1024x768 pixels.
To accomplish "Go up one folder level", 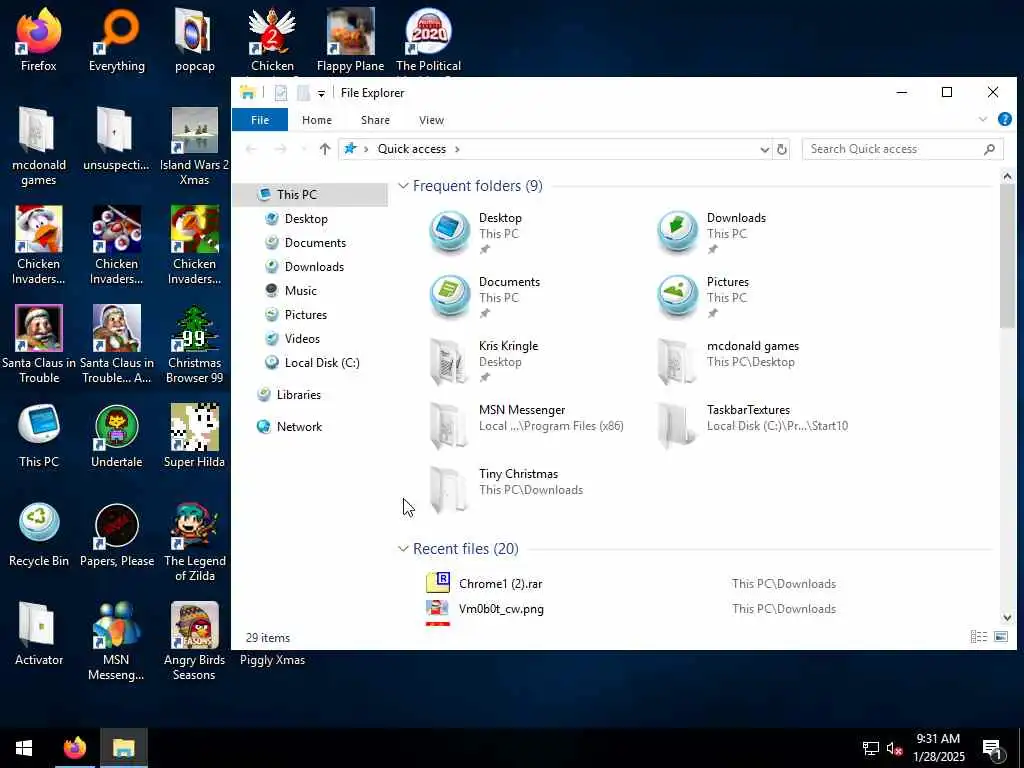I will point(325,149).
